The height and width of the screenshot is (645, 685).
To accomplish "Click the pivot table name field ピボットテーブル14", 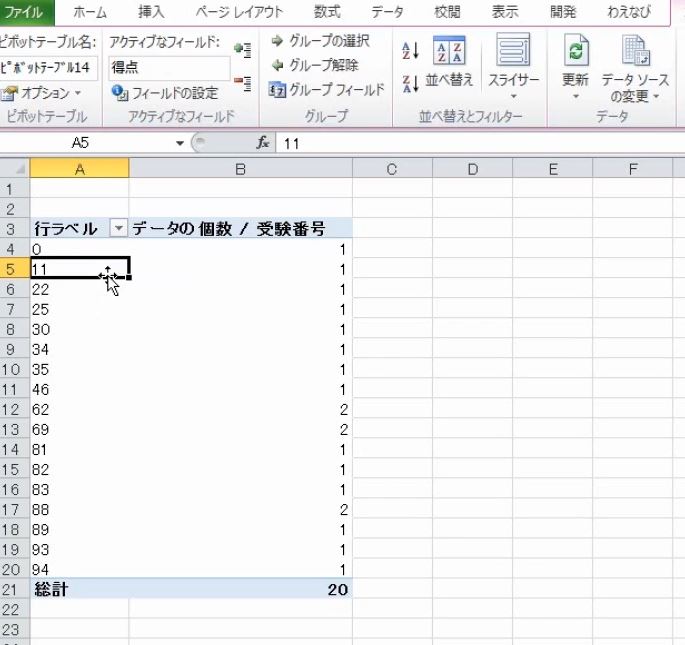I will click(x=48, y=68).
